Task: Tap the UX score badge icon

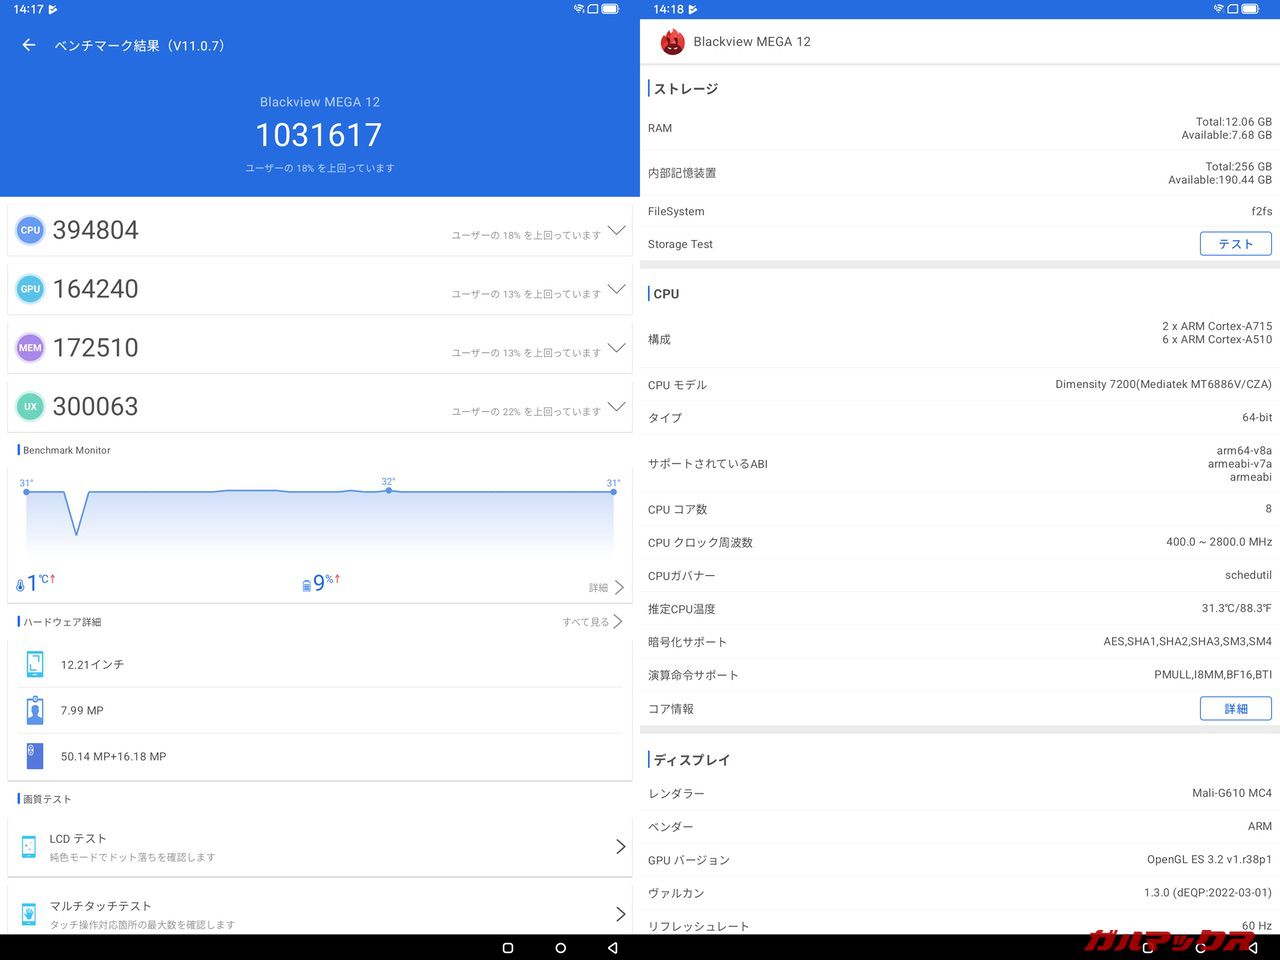Action: [x=30, y=407]
